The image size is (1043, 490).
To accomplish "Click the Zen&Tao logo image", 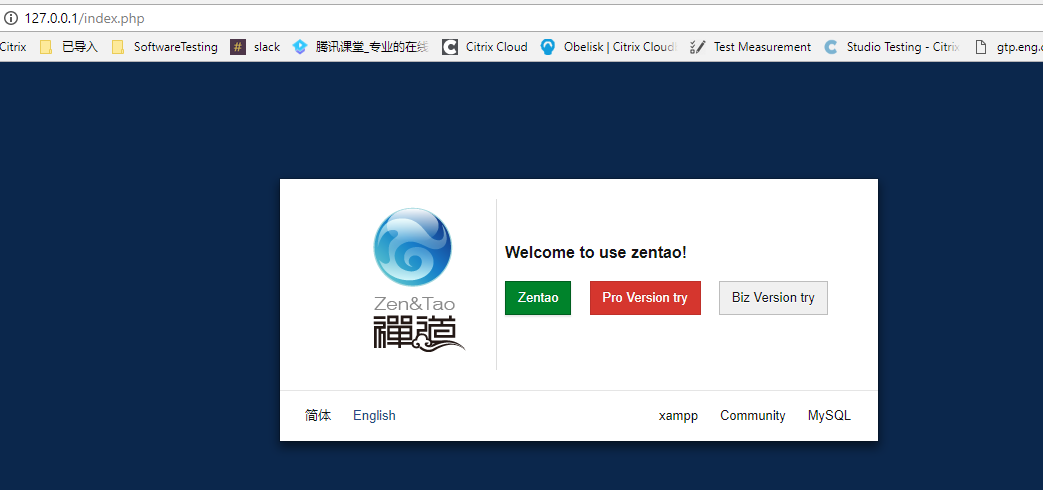I will [418, 279].
